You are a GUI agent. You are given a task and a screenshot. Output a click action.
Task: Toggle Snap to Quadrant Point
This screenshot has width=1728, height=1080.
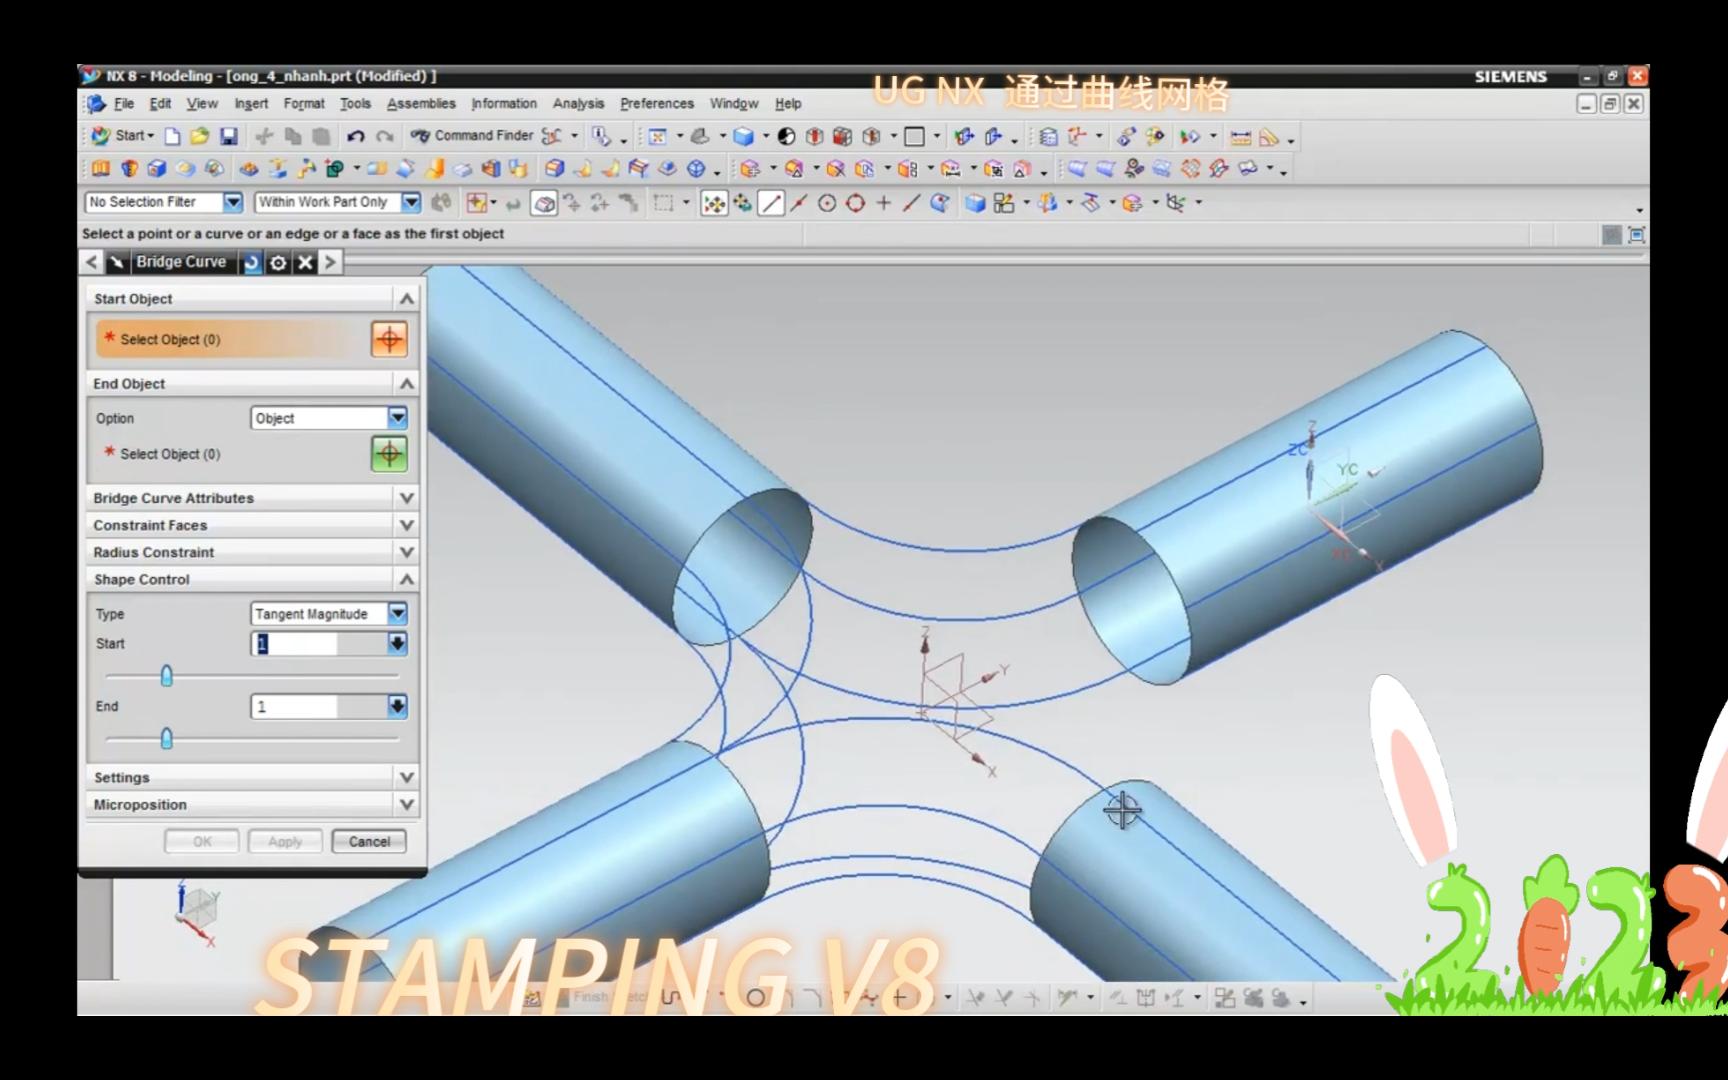tap(855, 203)
